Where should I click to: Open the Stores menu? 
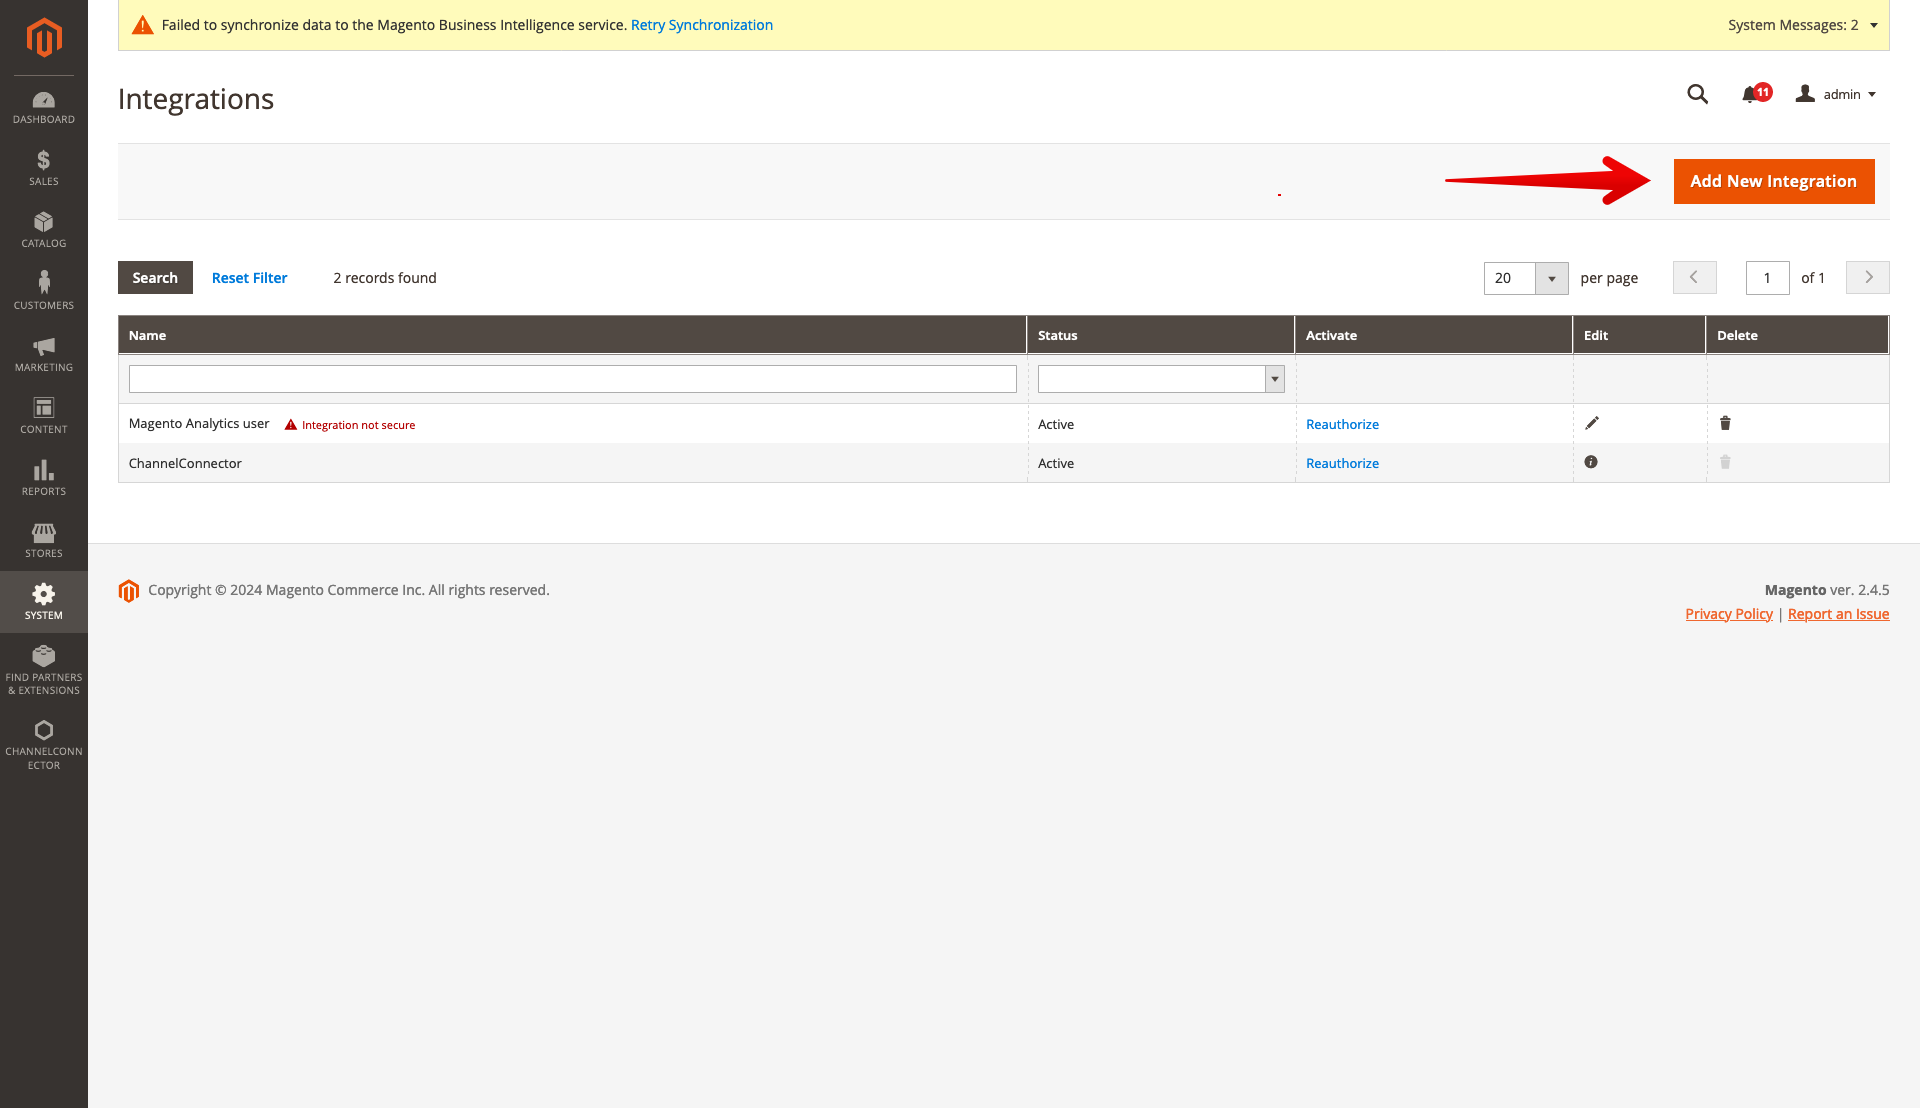click(43, 540)
